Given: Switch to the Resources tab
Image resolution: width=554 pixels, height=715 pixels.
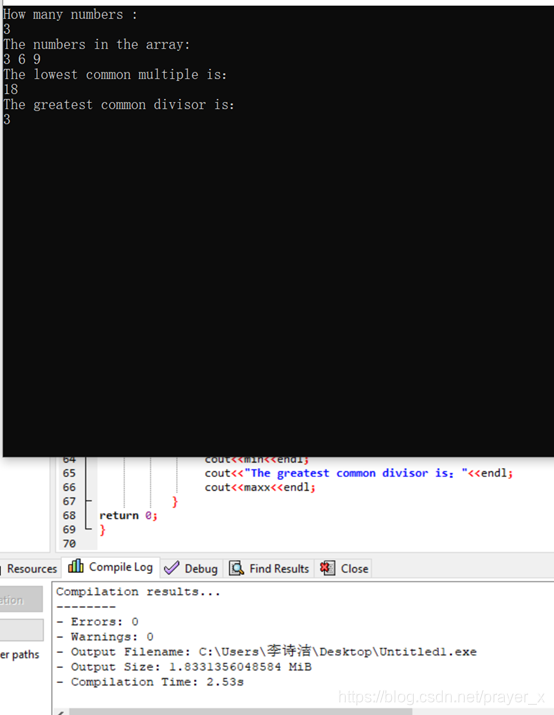Looking at the screenshot, I should (30, 569).
